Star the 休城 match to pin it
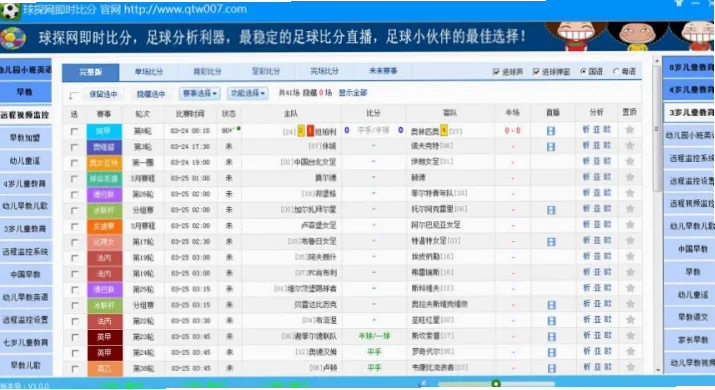This screenshot has height=390, width=715. point(630,146)
